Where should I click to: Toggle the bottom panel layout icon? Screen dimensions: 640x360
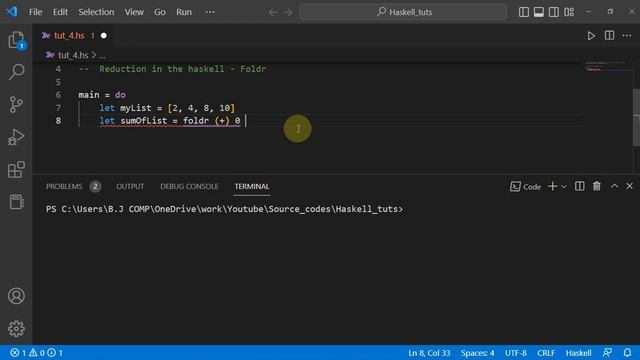coord(539,12)
